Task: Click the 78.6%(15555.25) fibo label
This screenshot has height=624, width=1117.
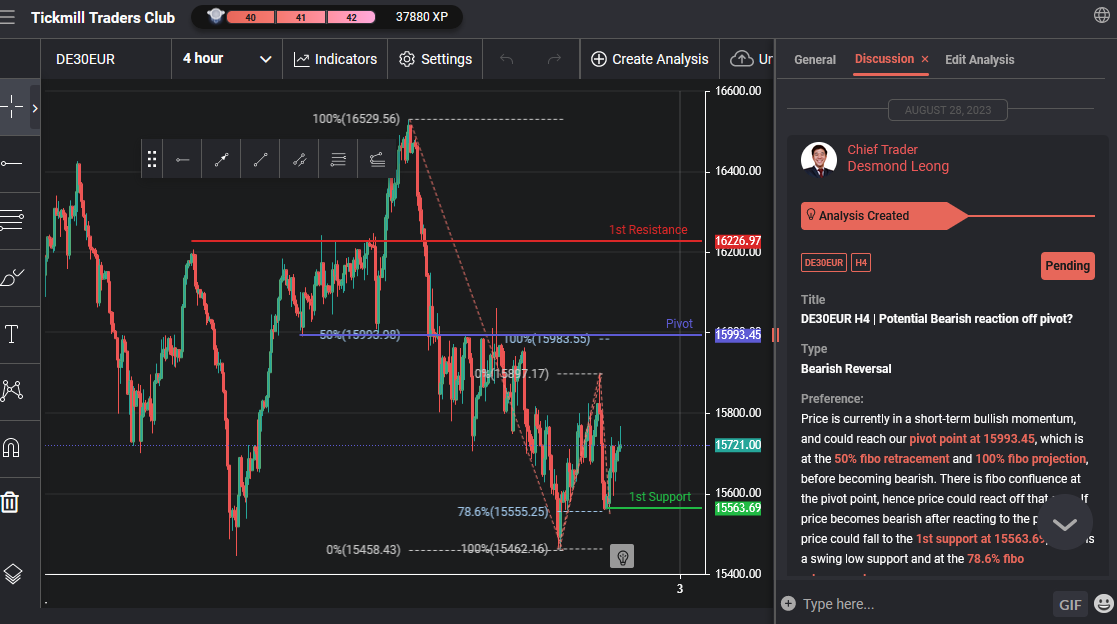Action: [503, 511]
